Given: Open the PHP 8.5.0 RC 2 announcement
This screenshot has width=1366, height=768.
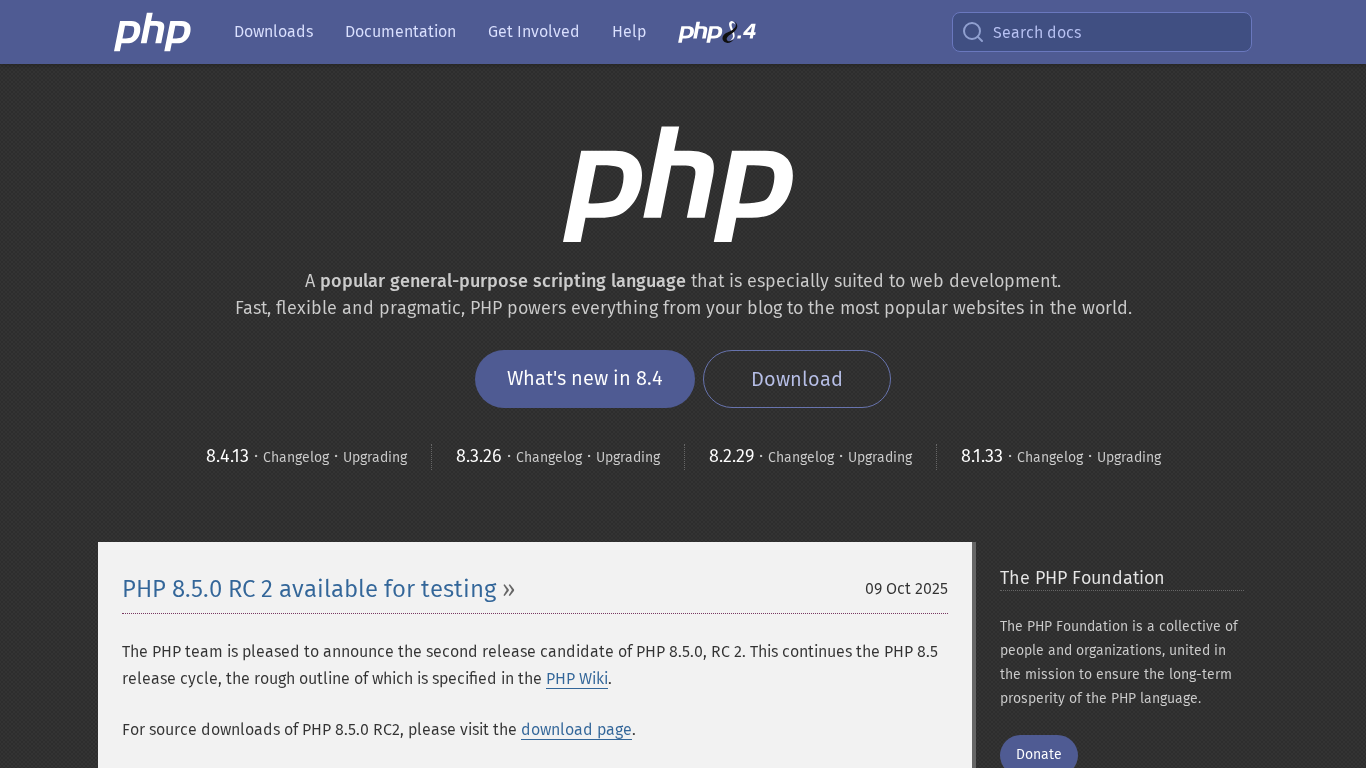Looking at the screenshot, I should point(309,589).
